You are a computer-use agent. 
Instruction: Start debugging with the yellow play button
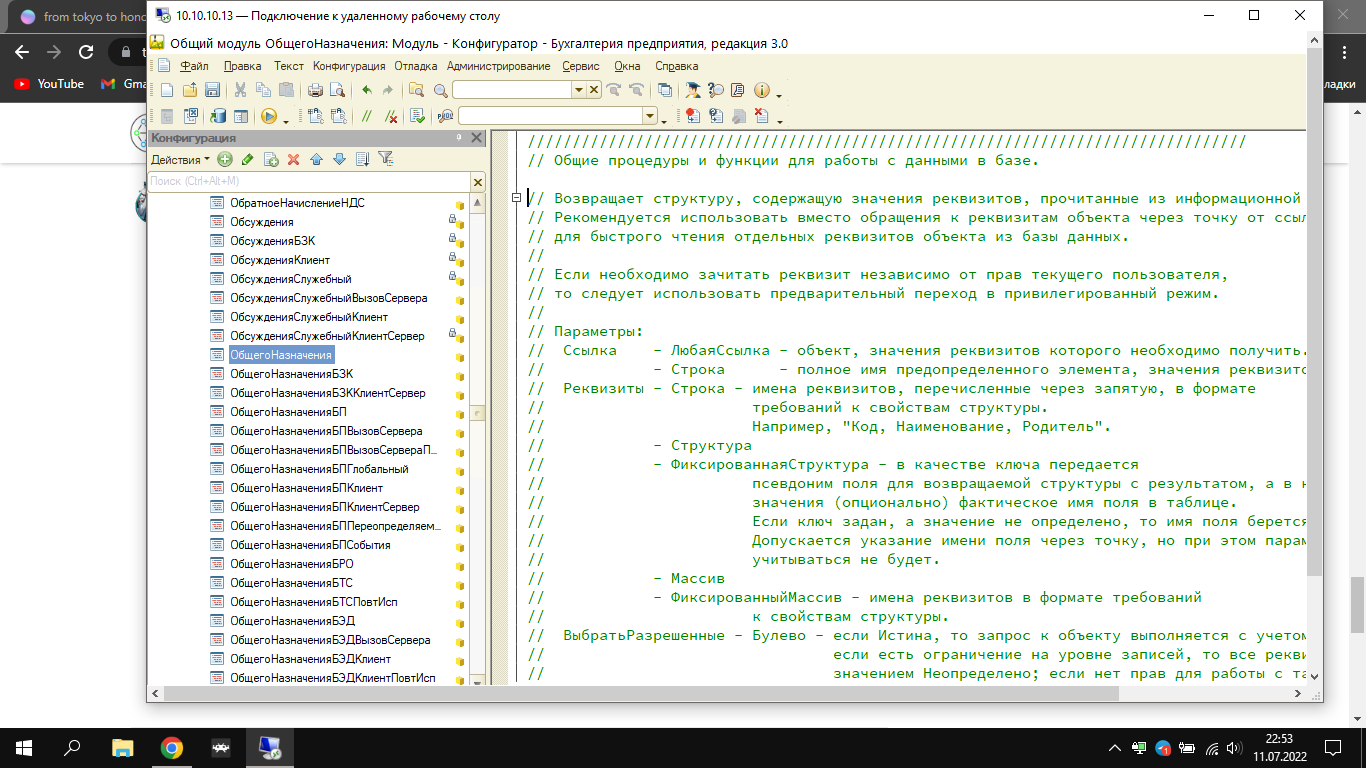click(x=268, y=116)
